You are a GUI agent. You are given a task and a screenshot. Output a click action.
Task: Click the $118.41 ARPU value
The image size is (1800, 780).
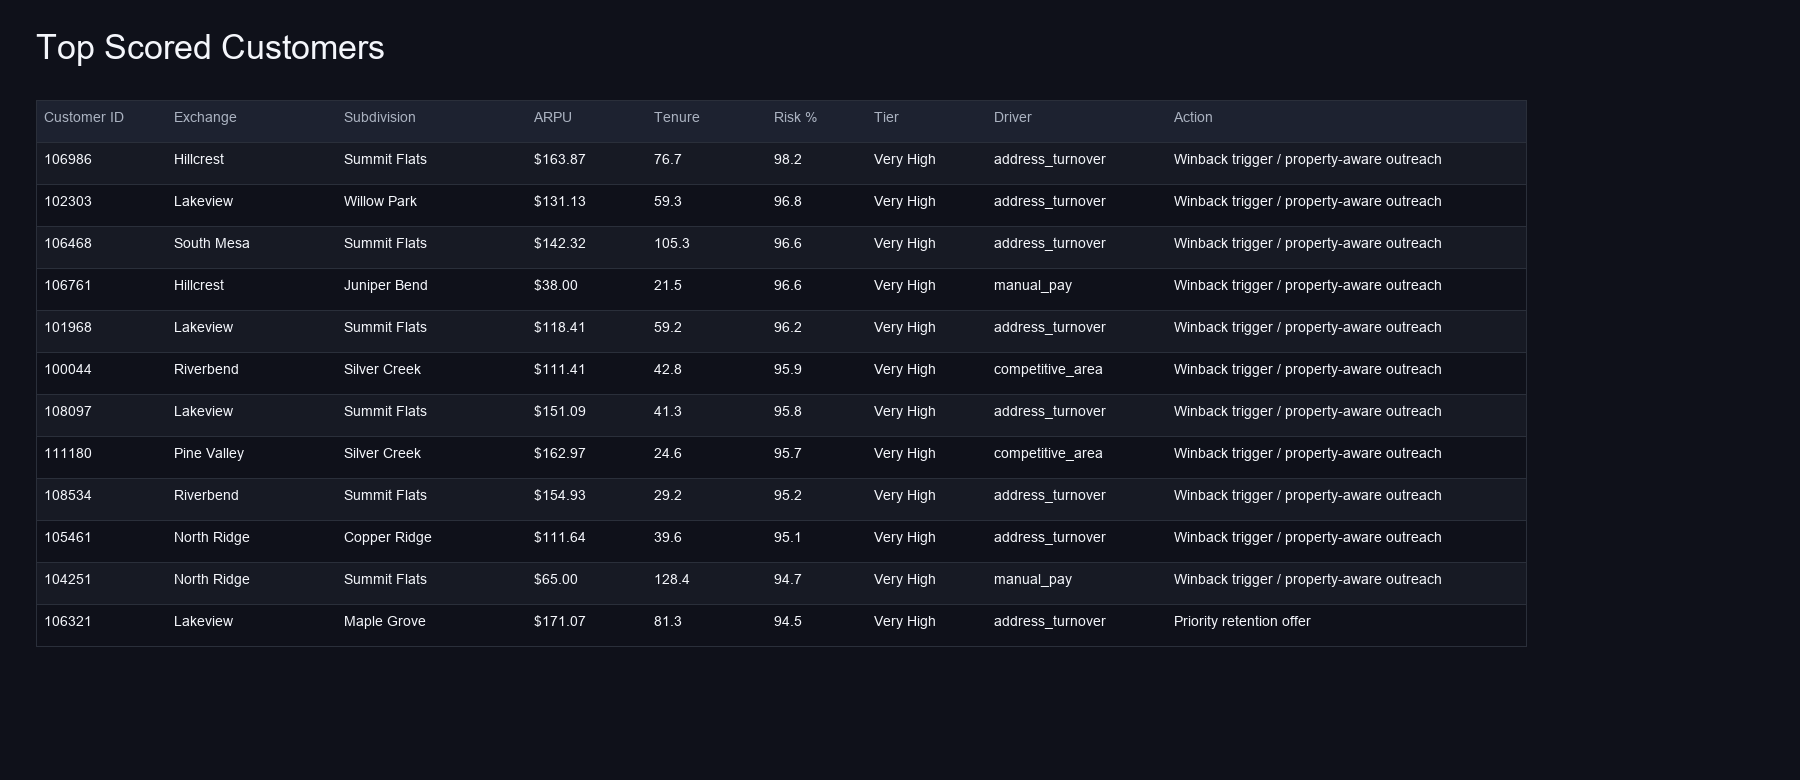pos(560,327)
